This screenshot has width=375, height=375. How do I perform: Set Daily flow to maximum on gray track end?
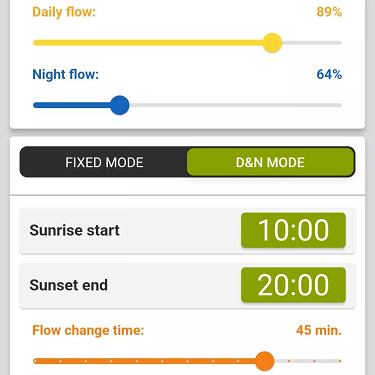(338, 43)
